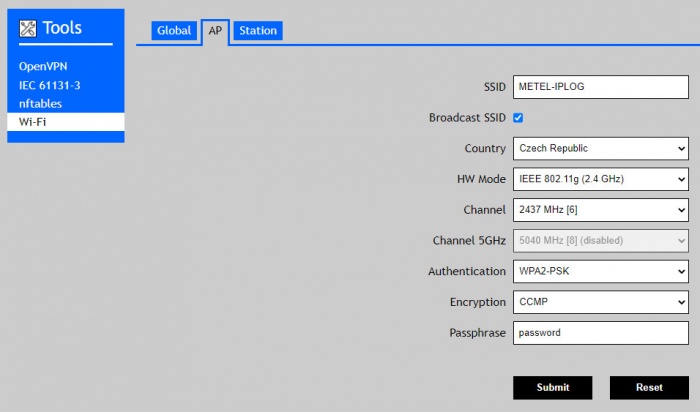Click the disabled Channel 5GHz dropdown
The image size is (700, 412).
tap(600, 241)
